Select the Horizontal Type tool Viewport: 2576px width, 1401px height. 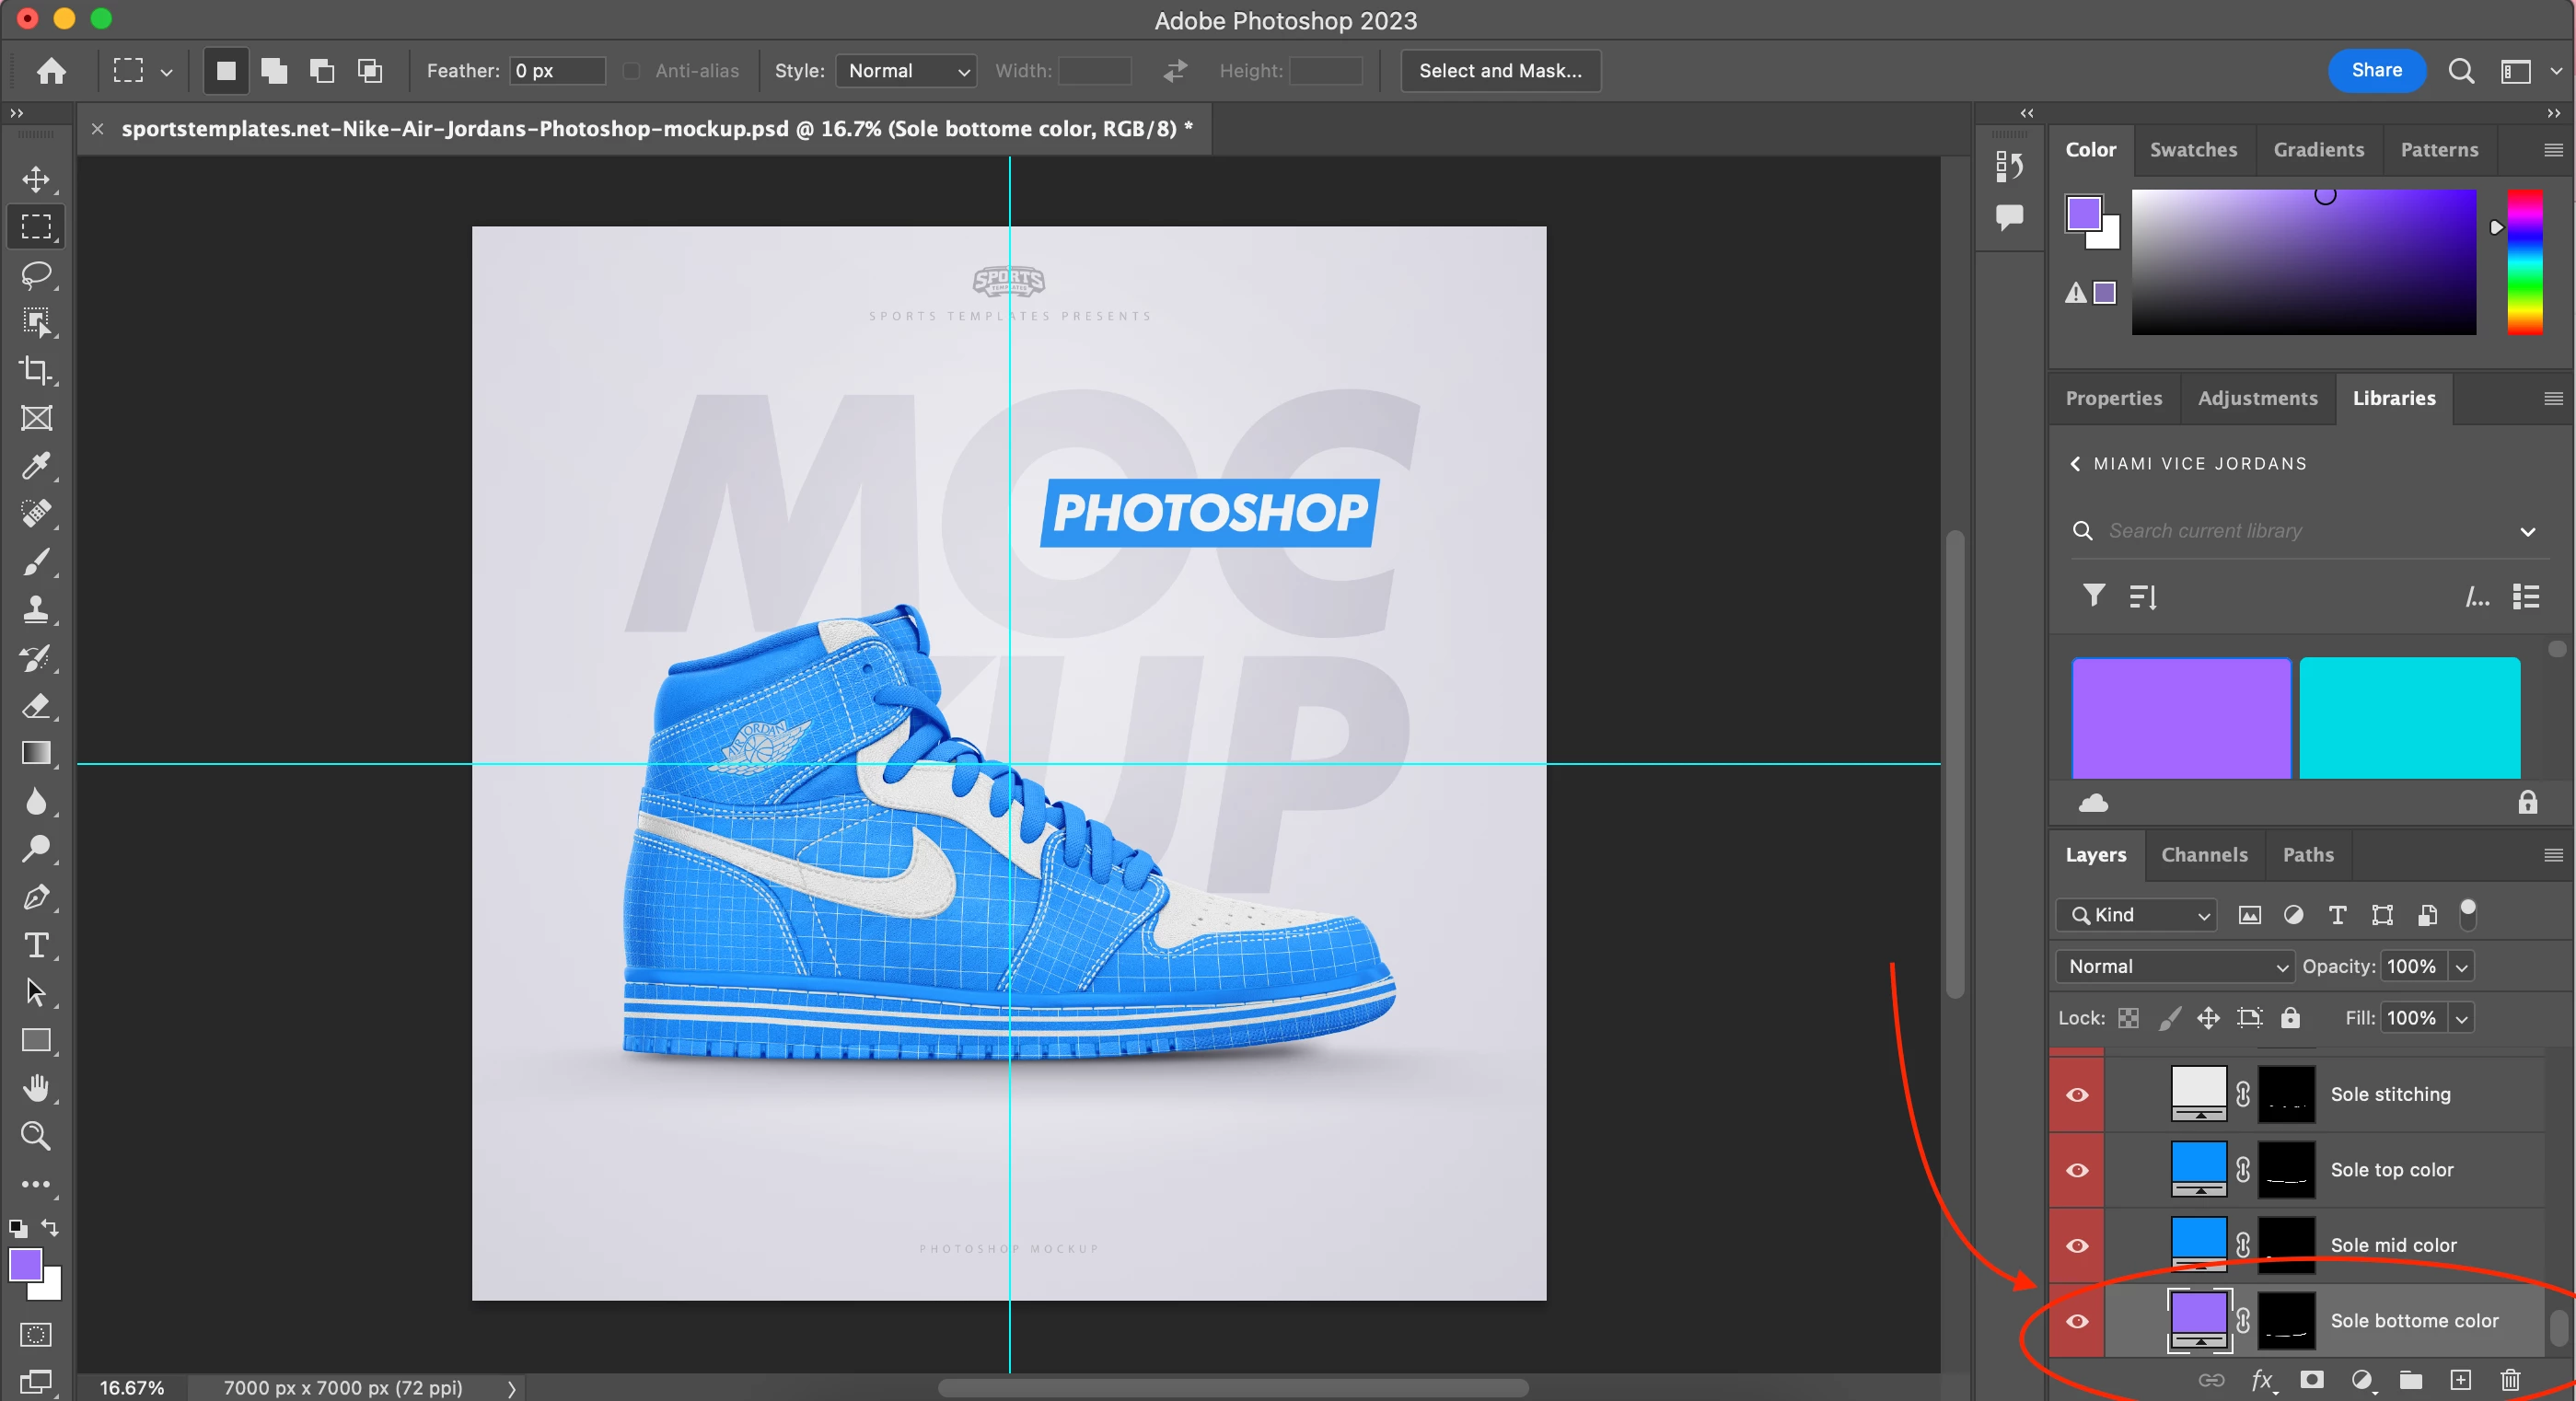point(36,945)
